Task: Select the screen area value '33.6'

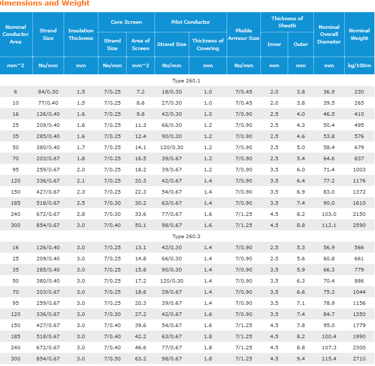Action: (140, 214)
